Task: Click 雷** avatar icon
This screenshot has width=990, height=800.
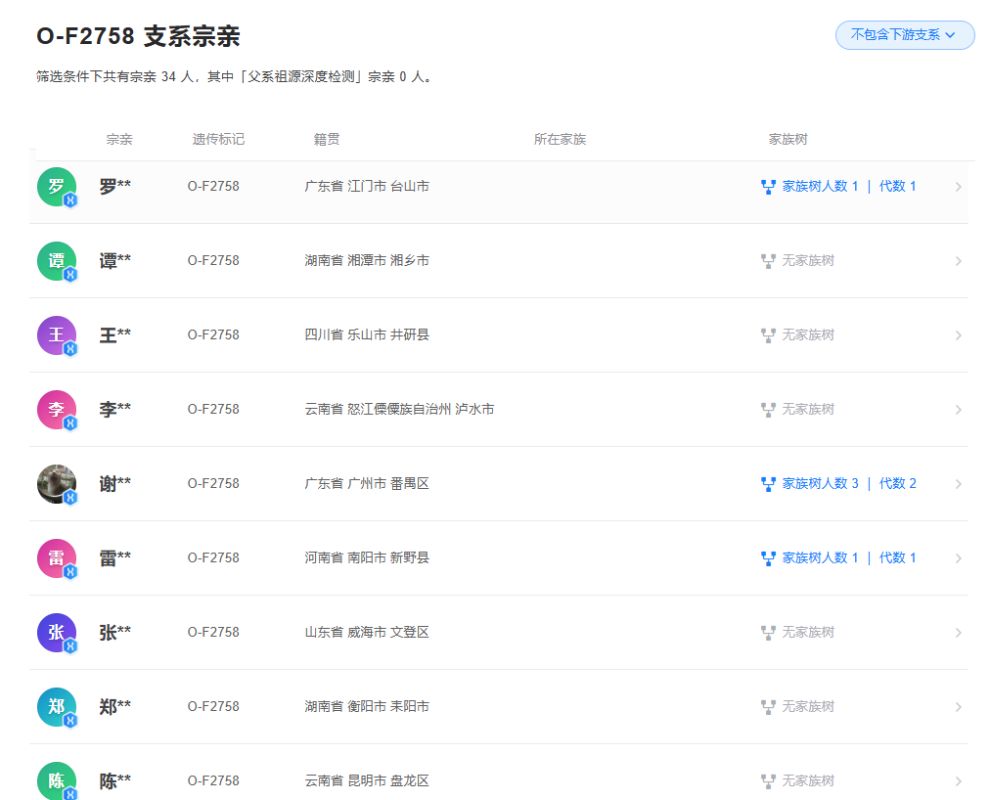Action: [x=57, y=558]
